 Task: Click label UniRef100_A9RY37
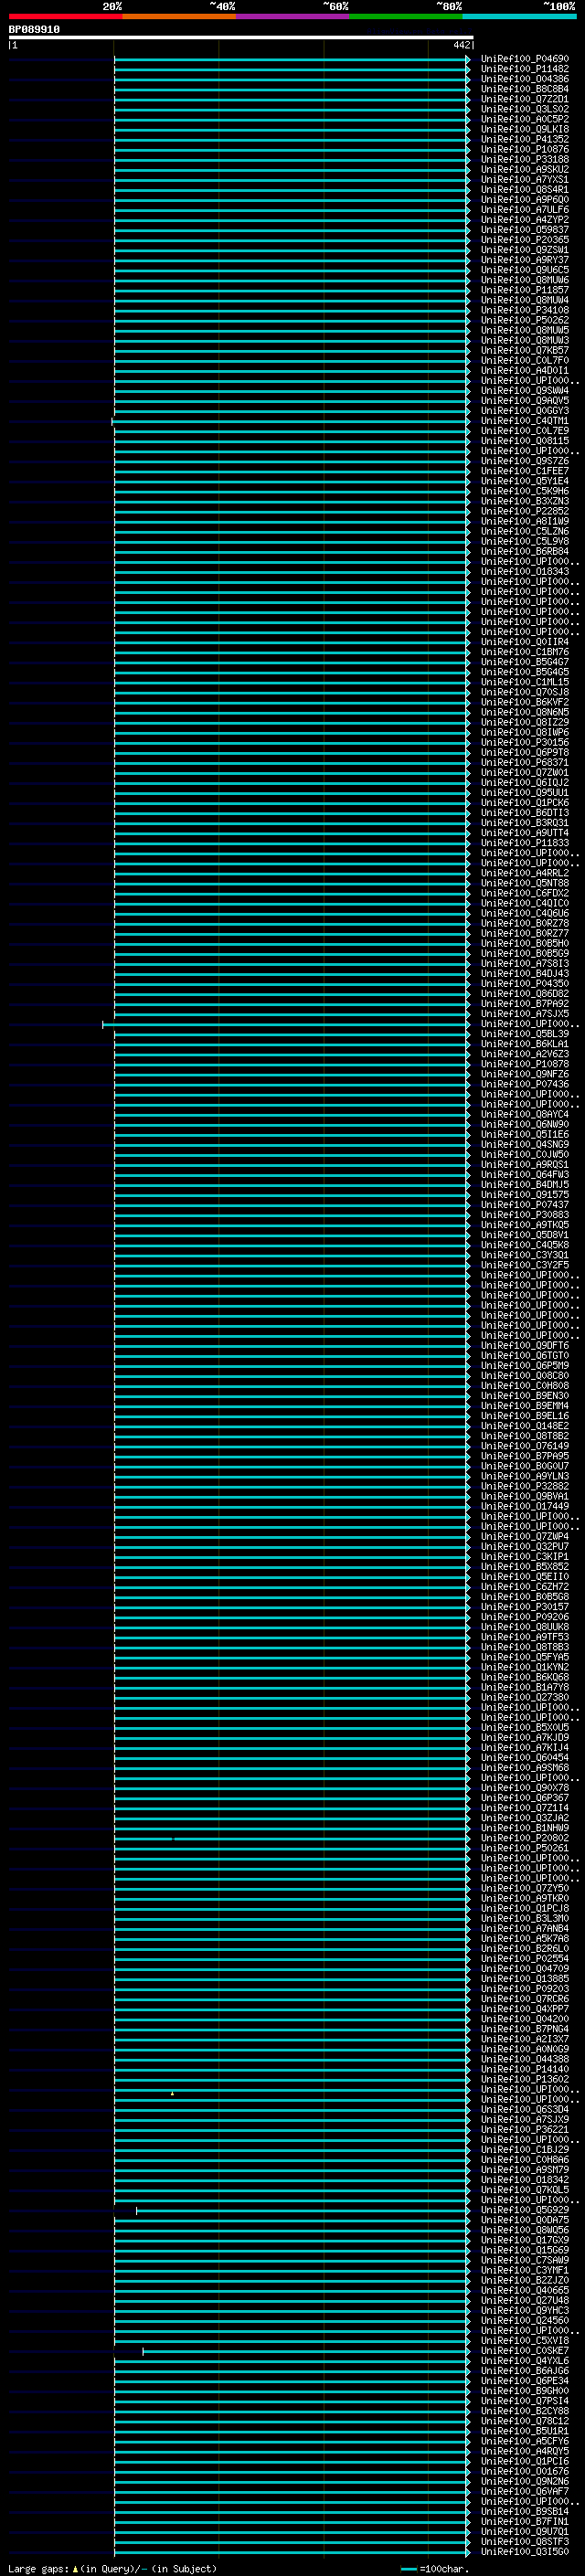click(524, 260)
